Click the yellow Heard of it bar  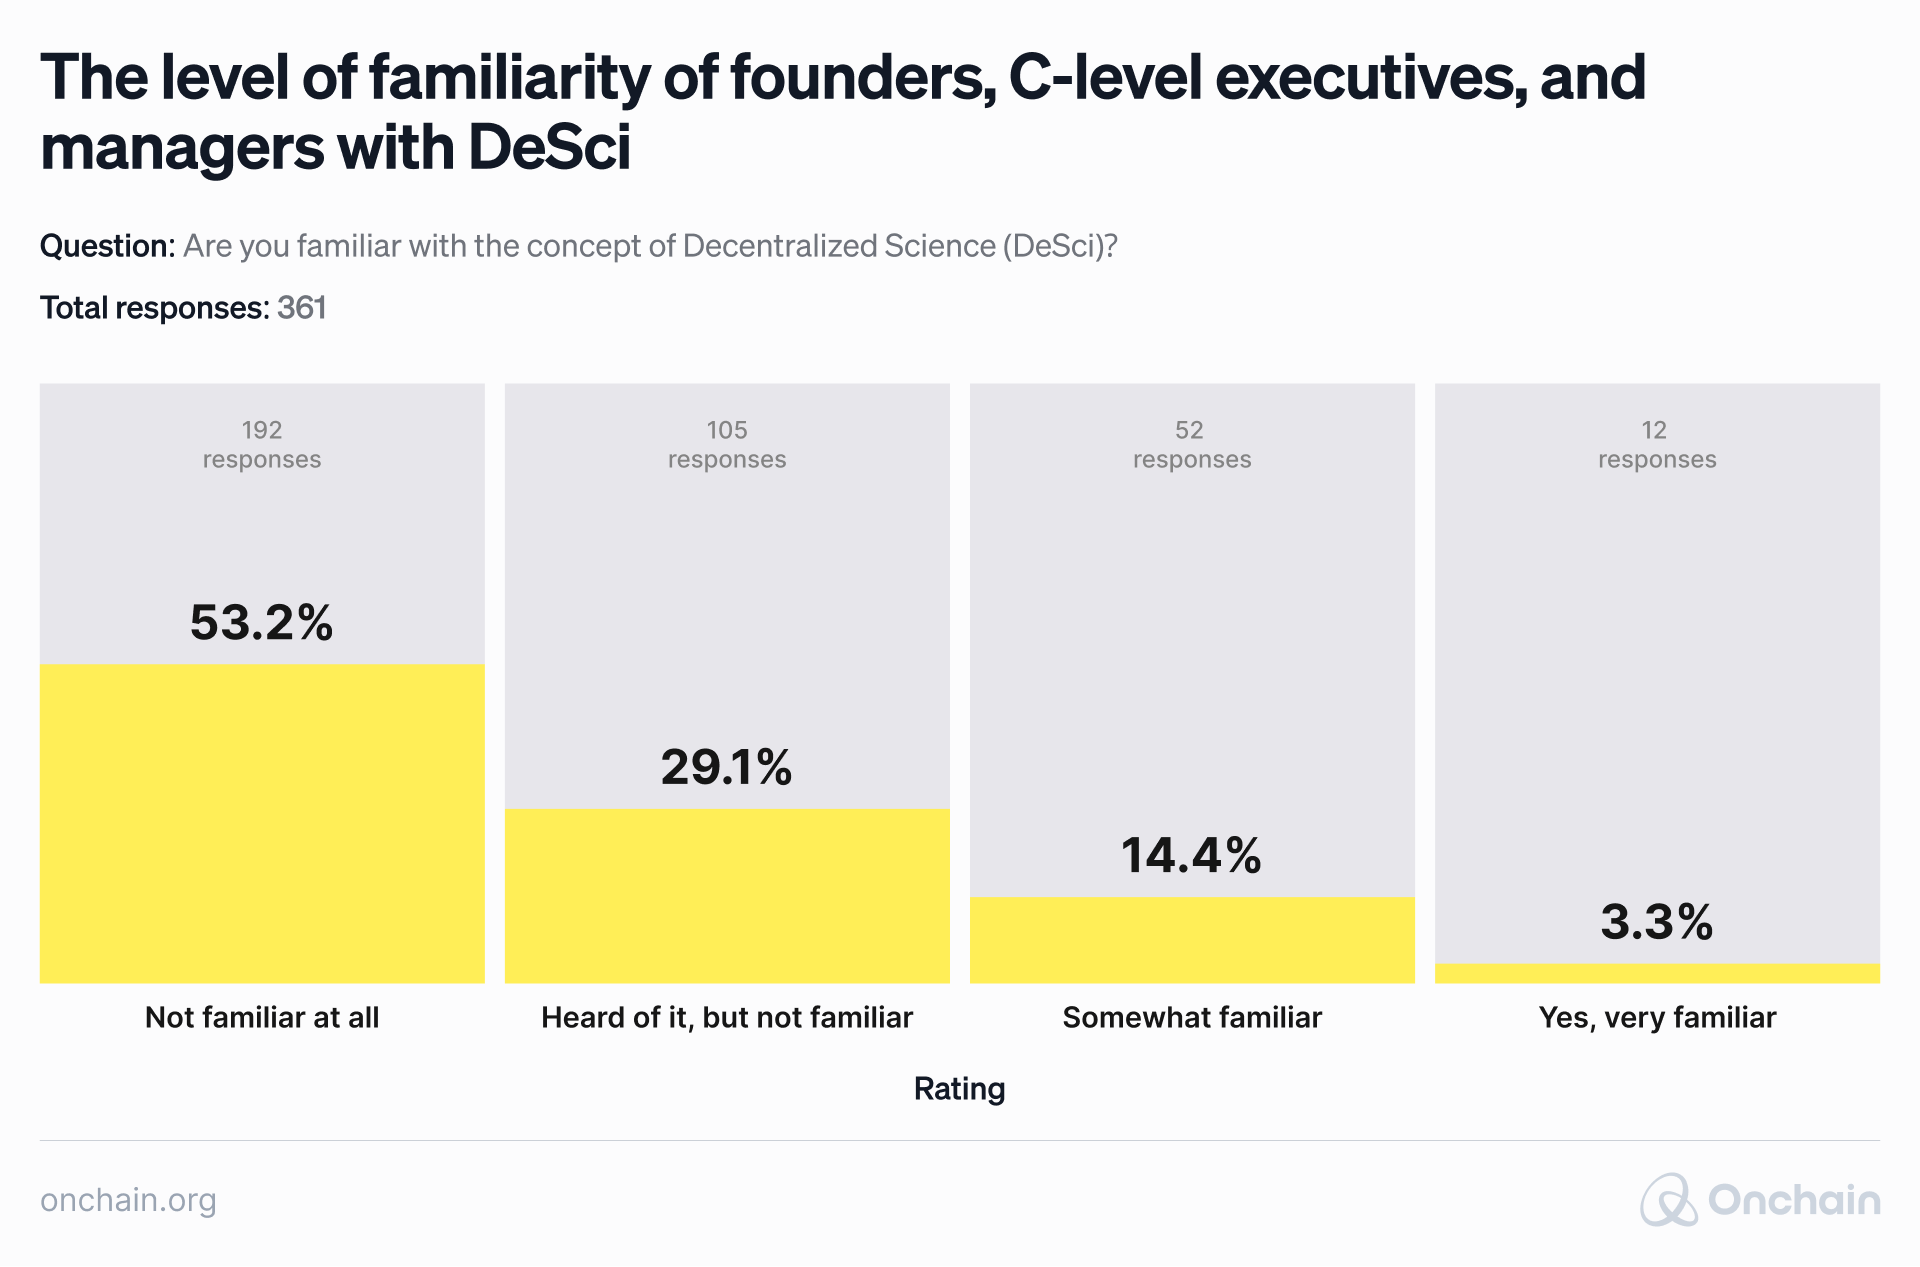click(x=727, y=896)
